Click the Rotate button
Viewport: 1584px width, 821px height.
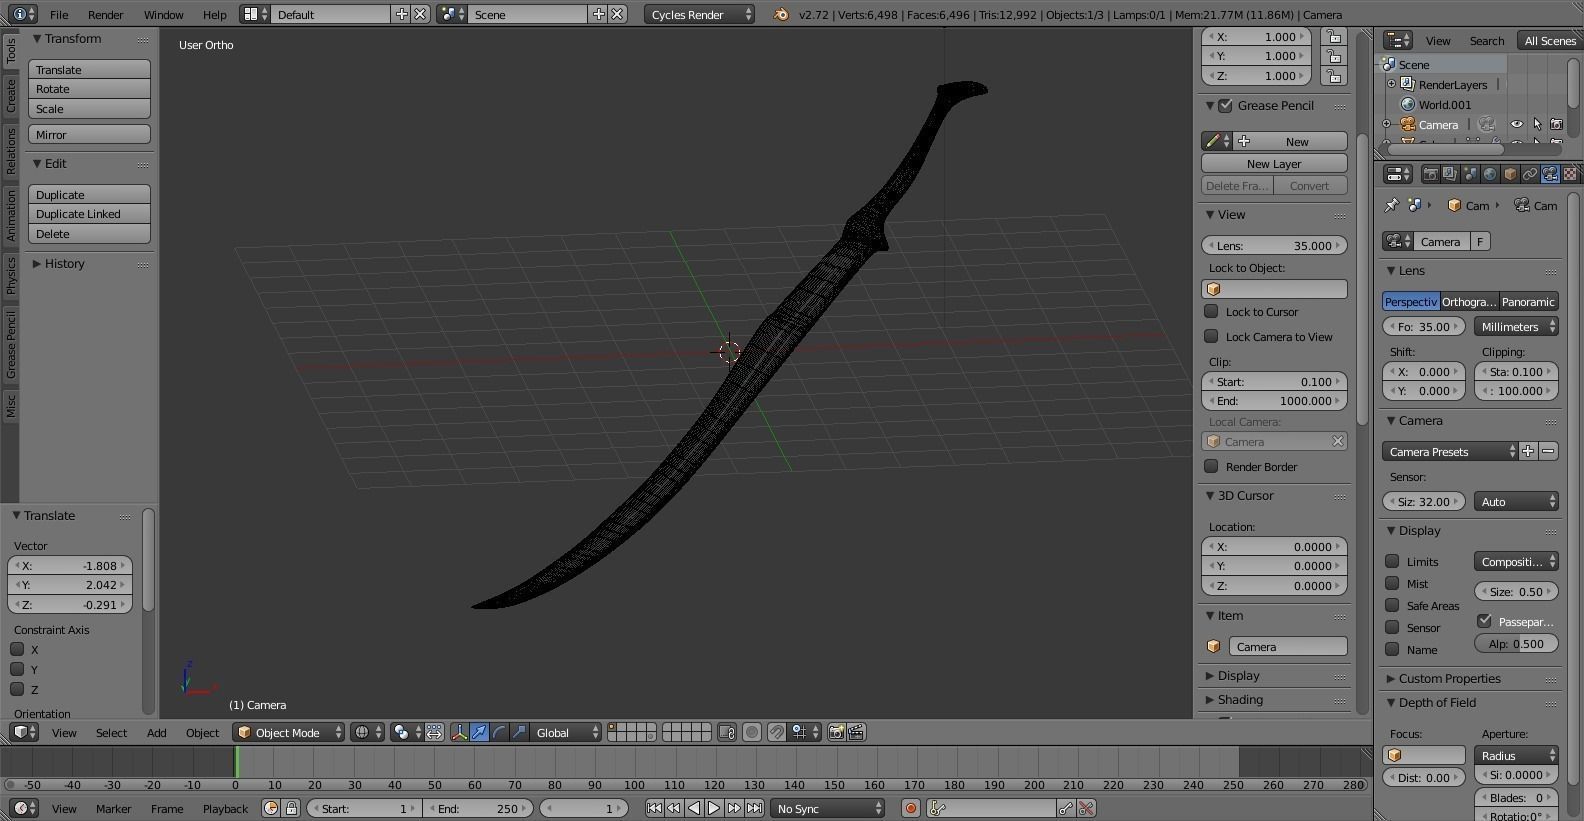[89, 88]
